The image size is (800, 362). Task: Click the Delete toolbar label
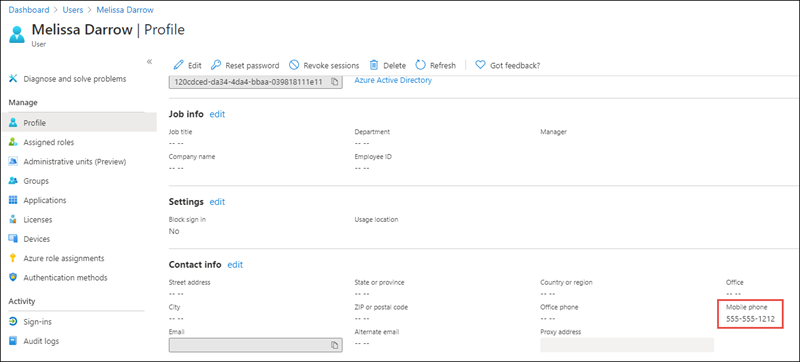pyautogui.click(x=394, y=66)
